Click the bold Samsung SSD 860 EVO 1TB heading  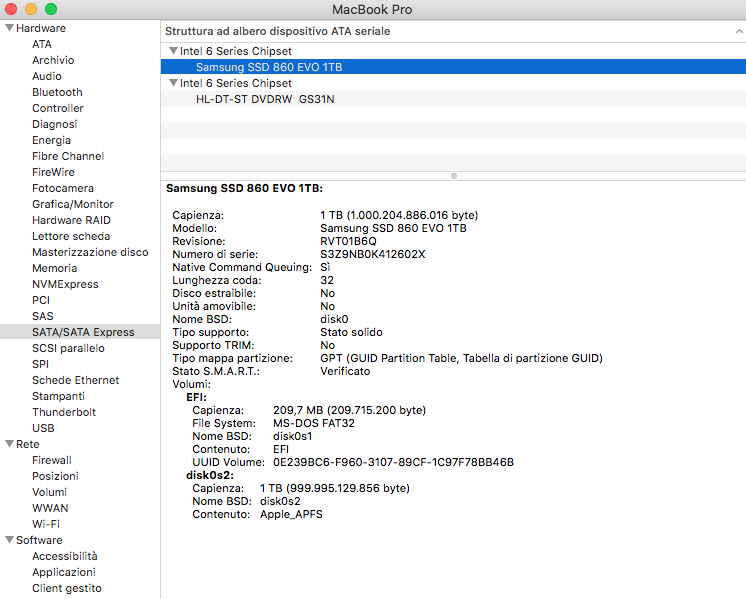click(244, 188)
